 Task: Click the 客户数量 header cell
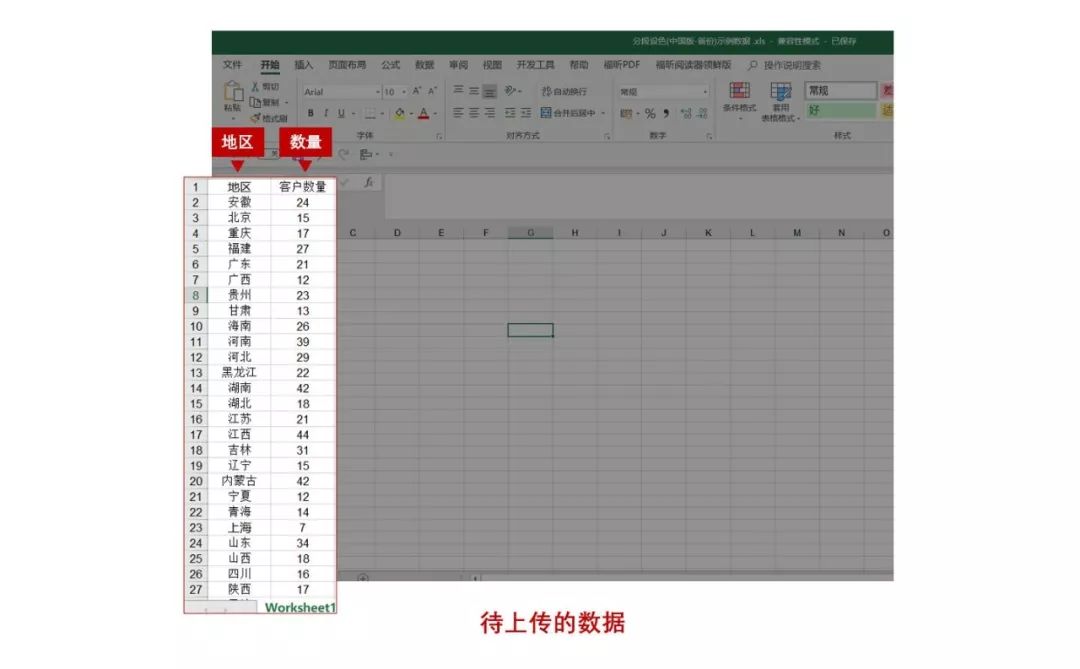302,187
